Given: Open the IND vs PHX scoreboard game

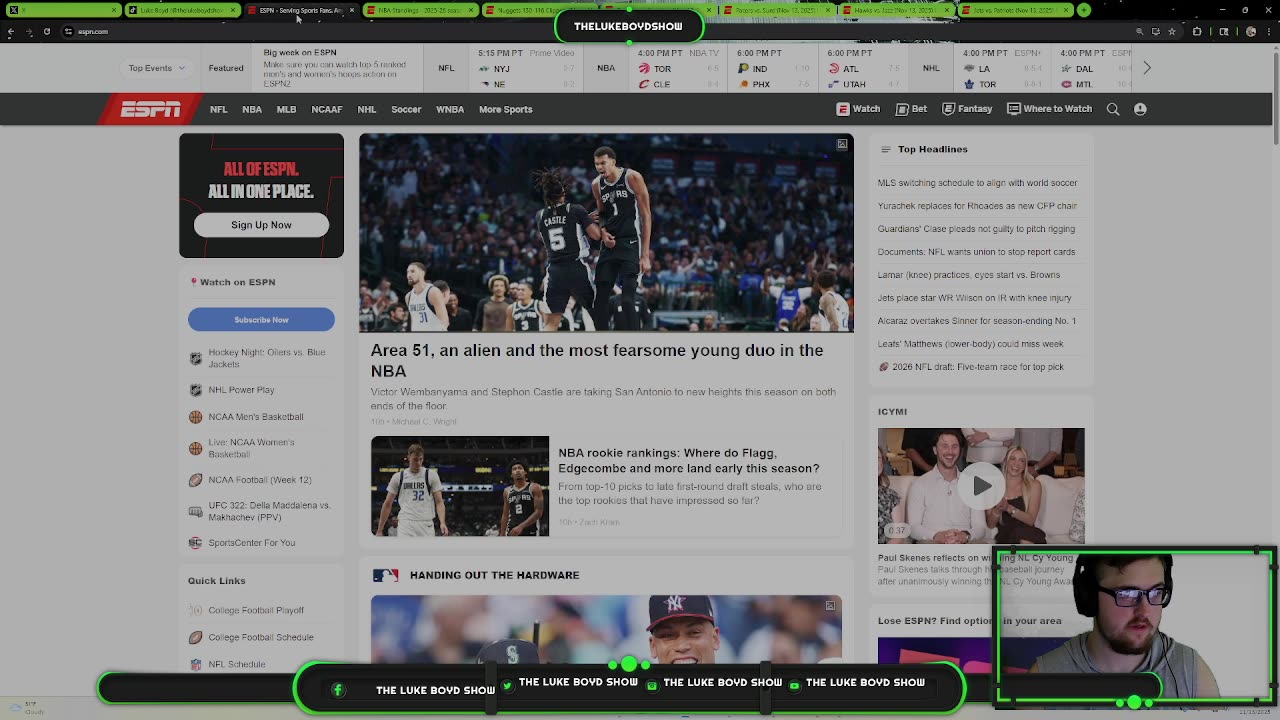Looking at the screenshot, I should [x=775, y=68].
